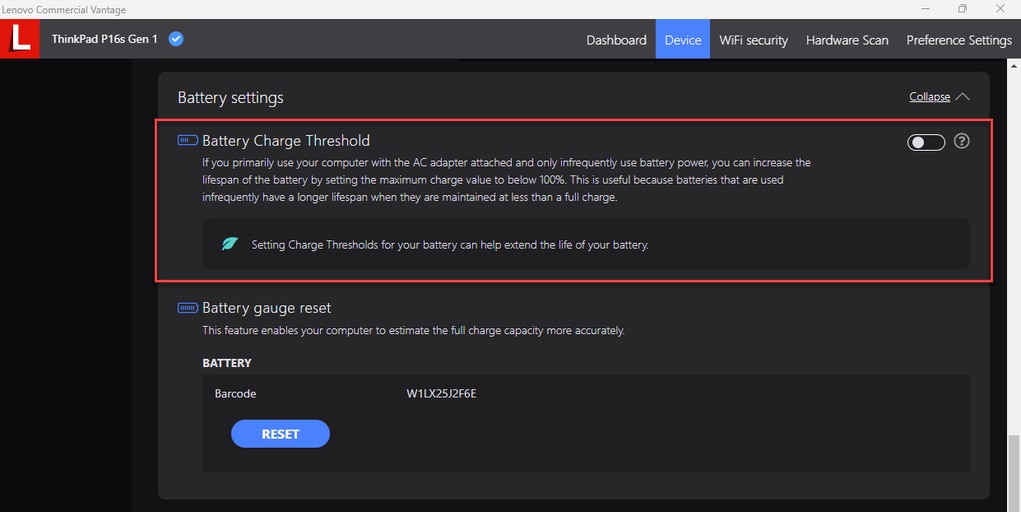Image resolution: width=1021 pixels, height=512 pixels.
Task: Open the Hardware Scan tab
Action: [846, 40]
